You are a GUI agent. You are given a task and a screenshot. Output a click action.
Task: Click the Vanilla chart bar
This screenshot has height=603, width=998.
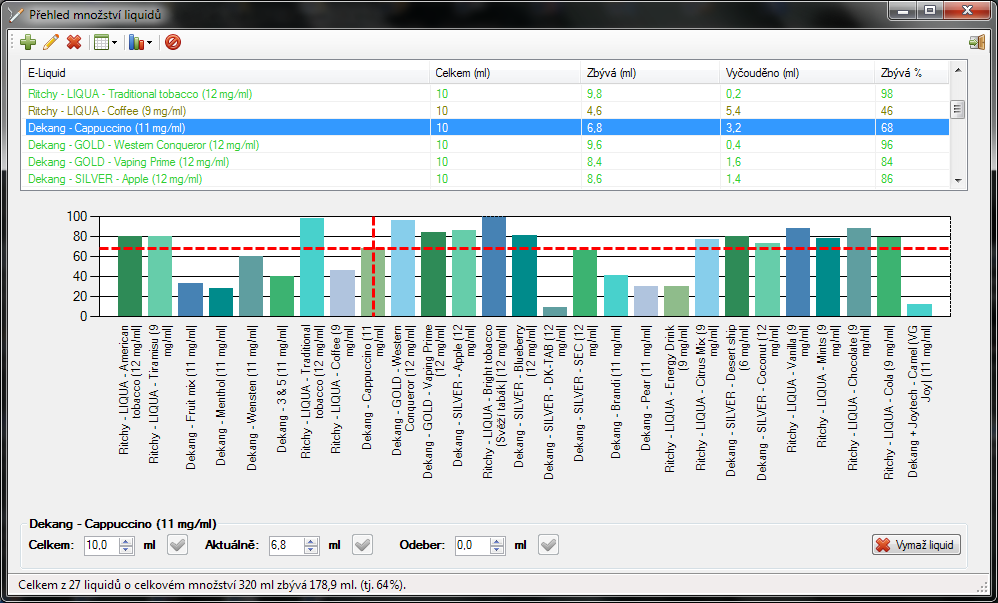tap(798, 272)
